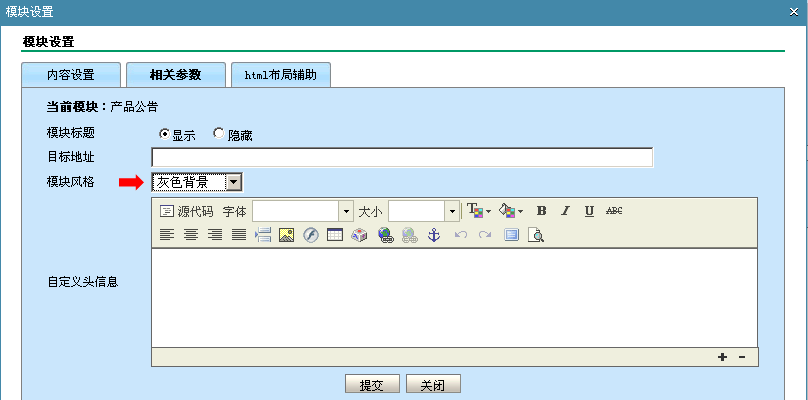The image size is (808, 400).
Task: Close the 模块设置 dialog with X
Action: tap(794, 12)
